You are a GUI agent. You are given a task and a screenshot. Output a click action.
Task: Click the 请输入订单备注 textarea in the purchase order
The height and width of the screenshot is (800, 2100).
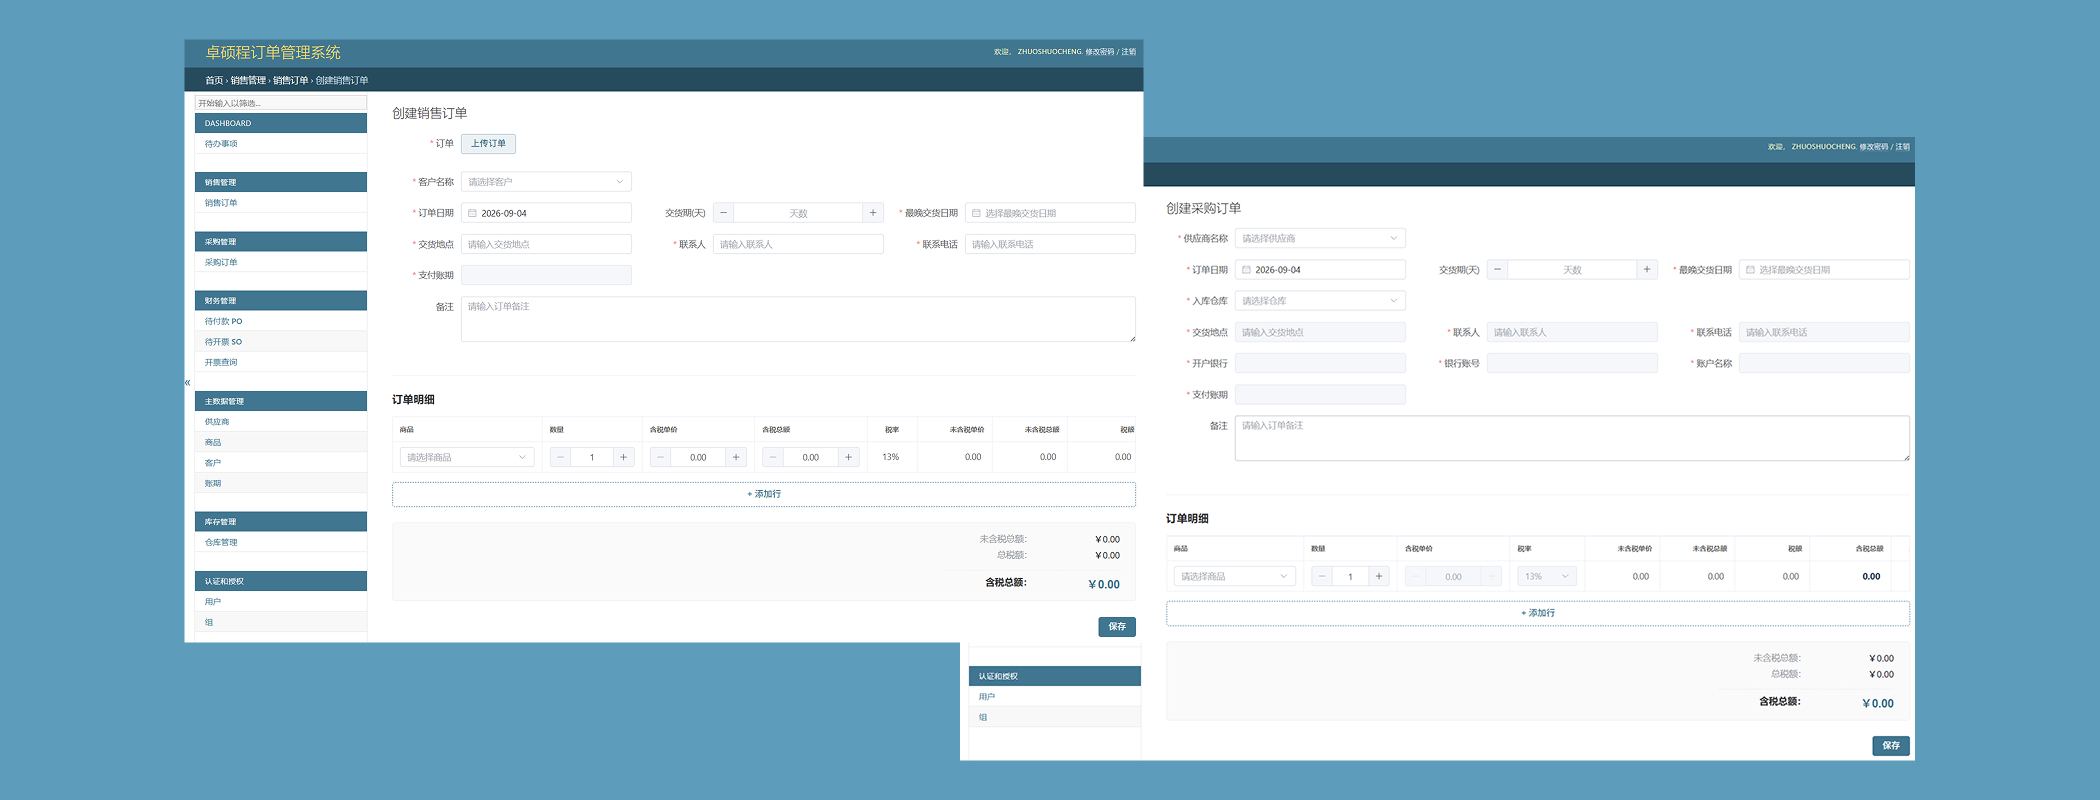pos(1572,438)
